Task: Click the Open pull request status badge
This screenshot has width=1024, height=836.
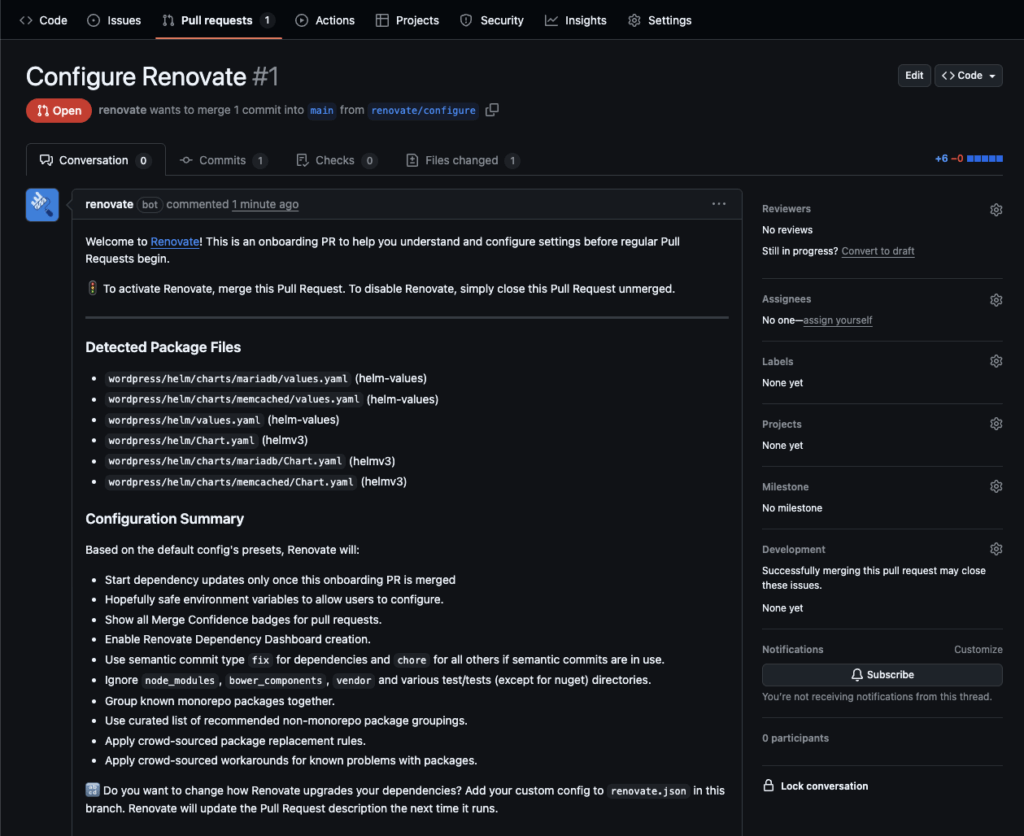Action: click(x=59, y=110)
